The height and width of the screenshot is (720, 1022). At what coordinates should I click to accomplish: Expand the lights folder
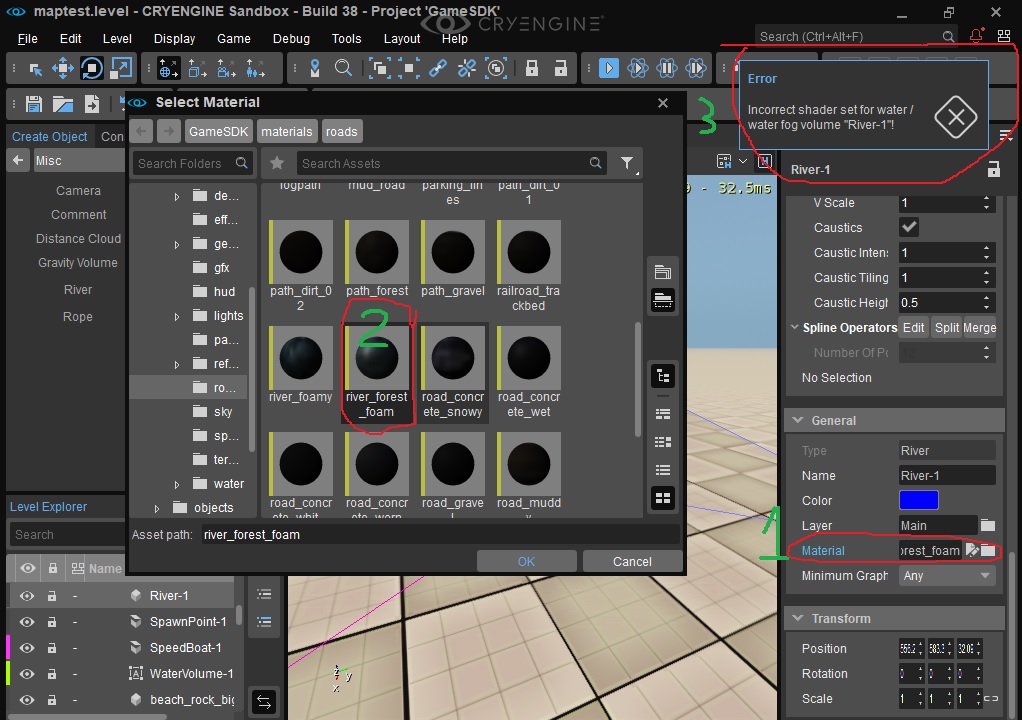pyautogui.click(x=177, y=316)
